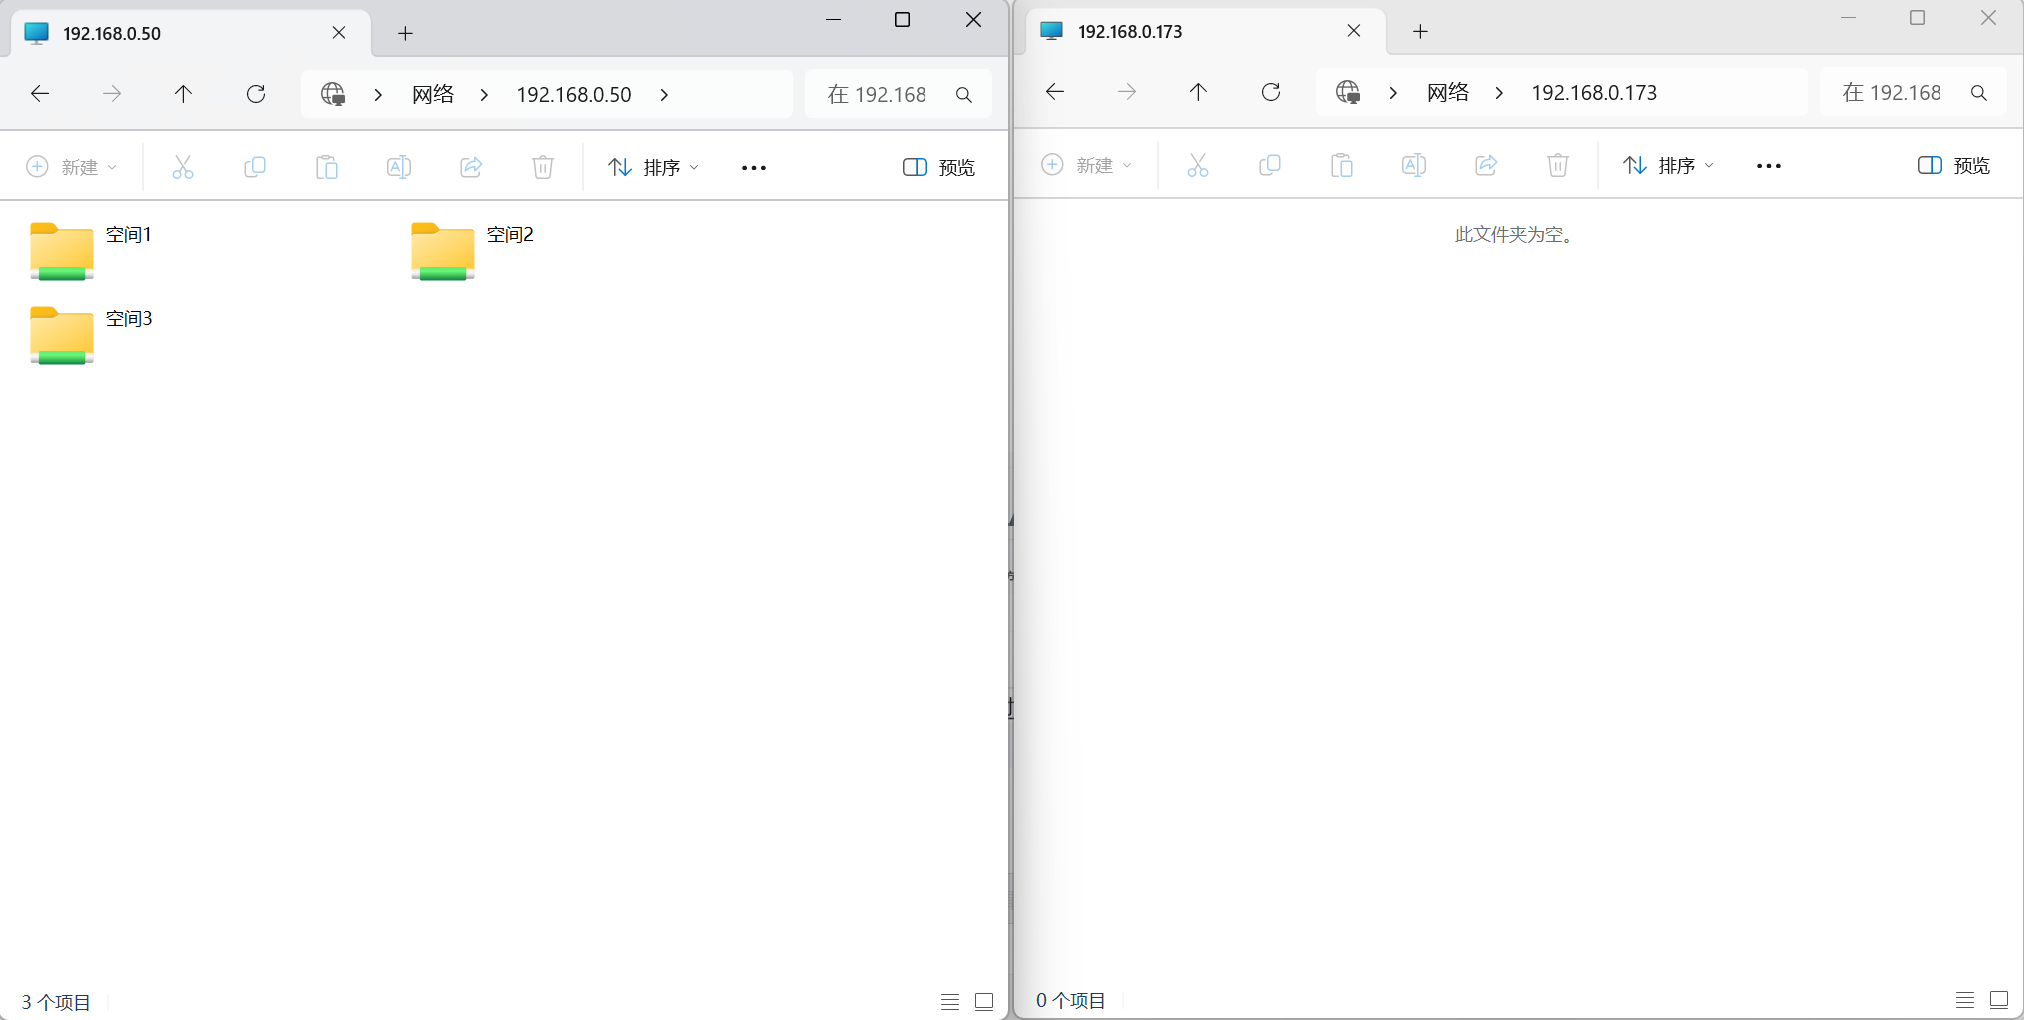
Task: Toggle 预览 pane in right window
Action: (1954, 165)
